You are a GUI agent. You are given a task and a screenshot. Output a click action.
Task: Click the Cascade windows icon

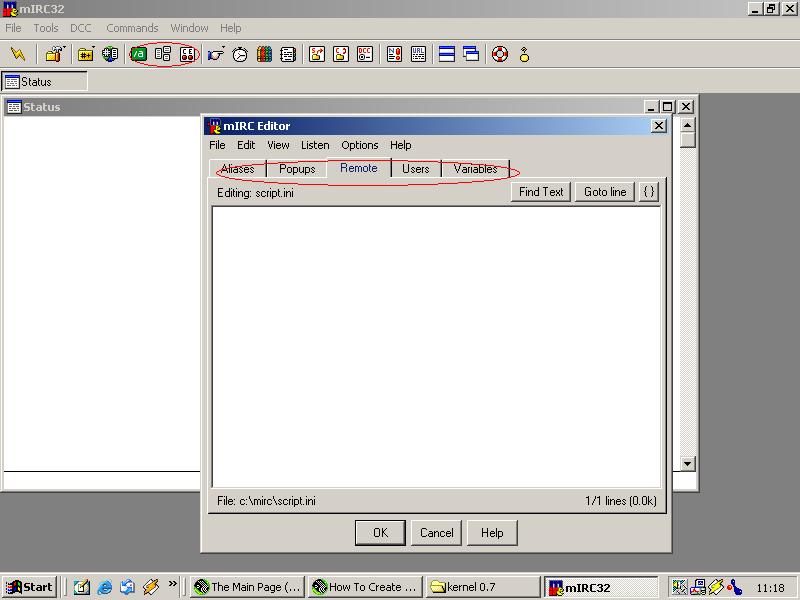471,54
